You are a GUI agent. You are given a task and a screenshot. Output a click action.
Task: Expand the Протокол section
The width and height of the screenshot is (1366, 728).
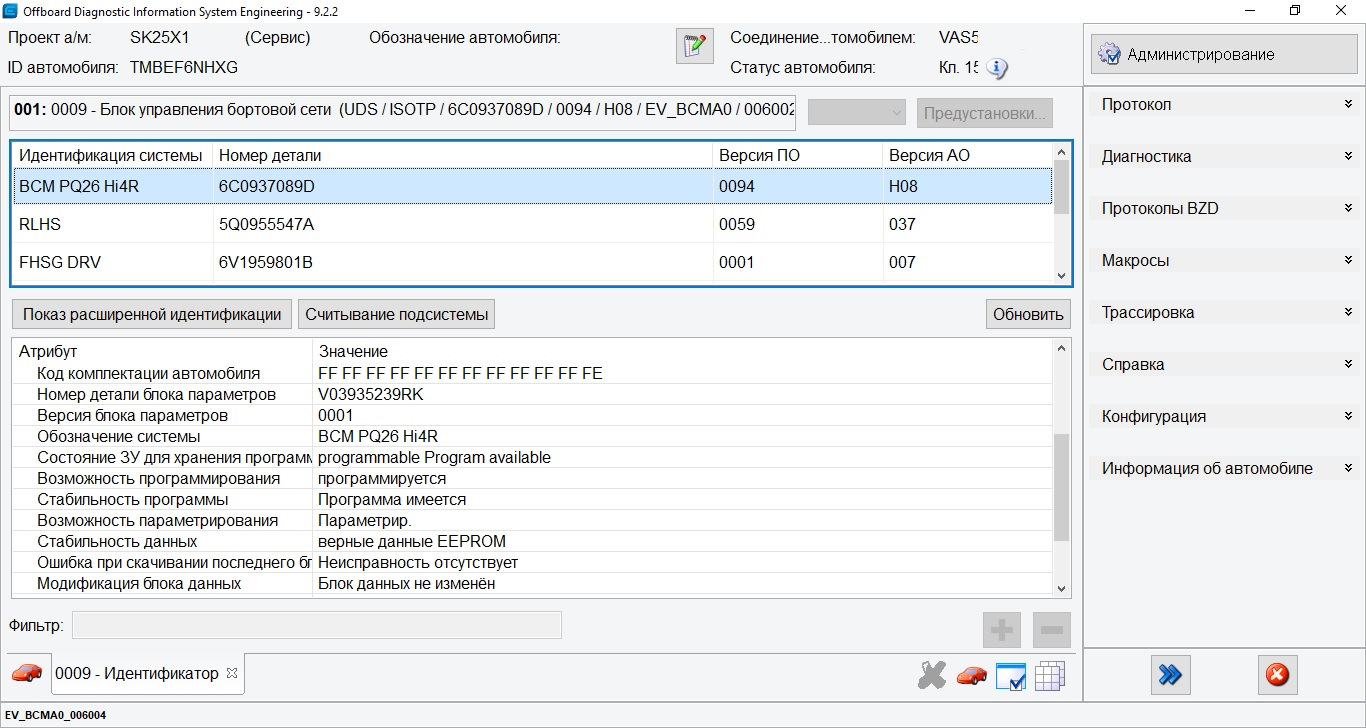pyautogui.click(x=1350, y=104)
